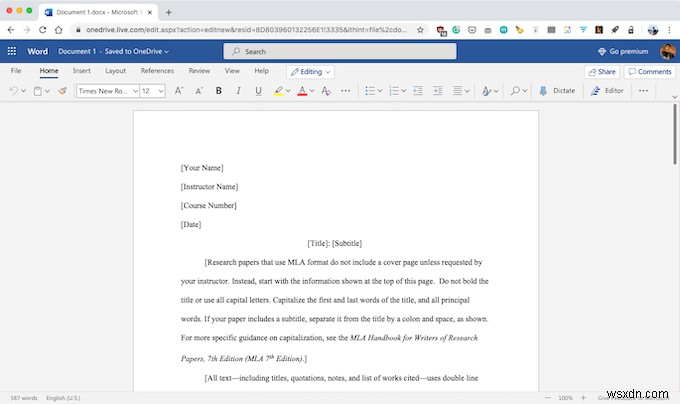Click the 587 words count
The image size is (680, 404).
[24, 398]
